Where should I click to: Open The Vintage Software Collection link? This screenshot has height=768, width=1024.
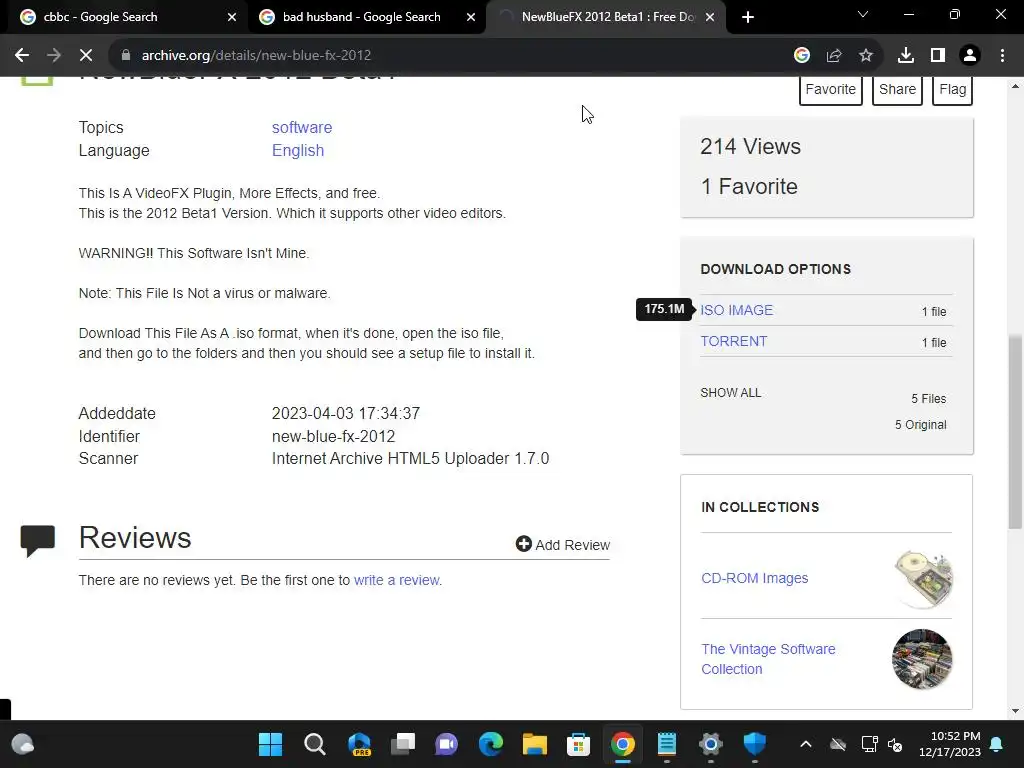click(x=768, y=659)
